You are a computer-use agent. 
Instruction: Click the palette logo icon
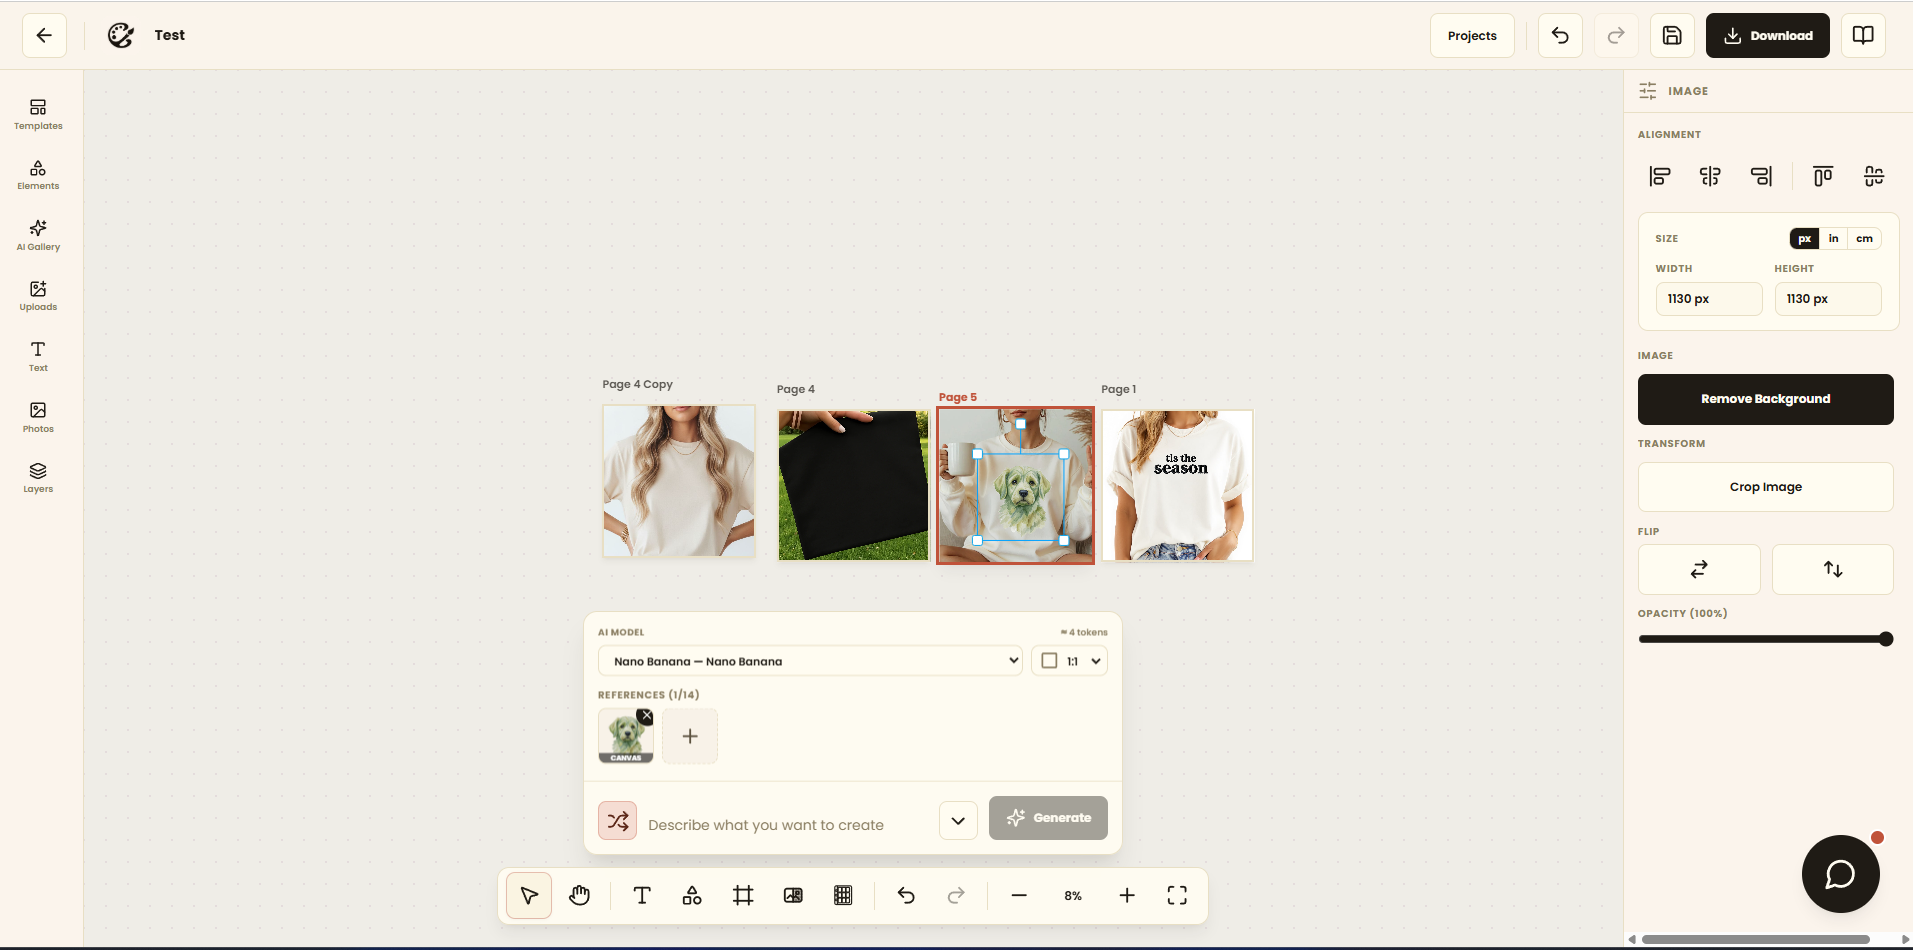point(121,35)
